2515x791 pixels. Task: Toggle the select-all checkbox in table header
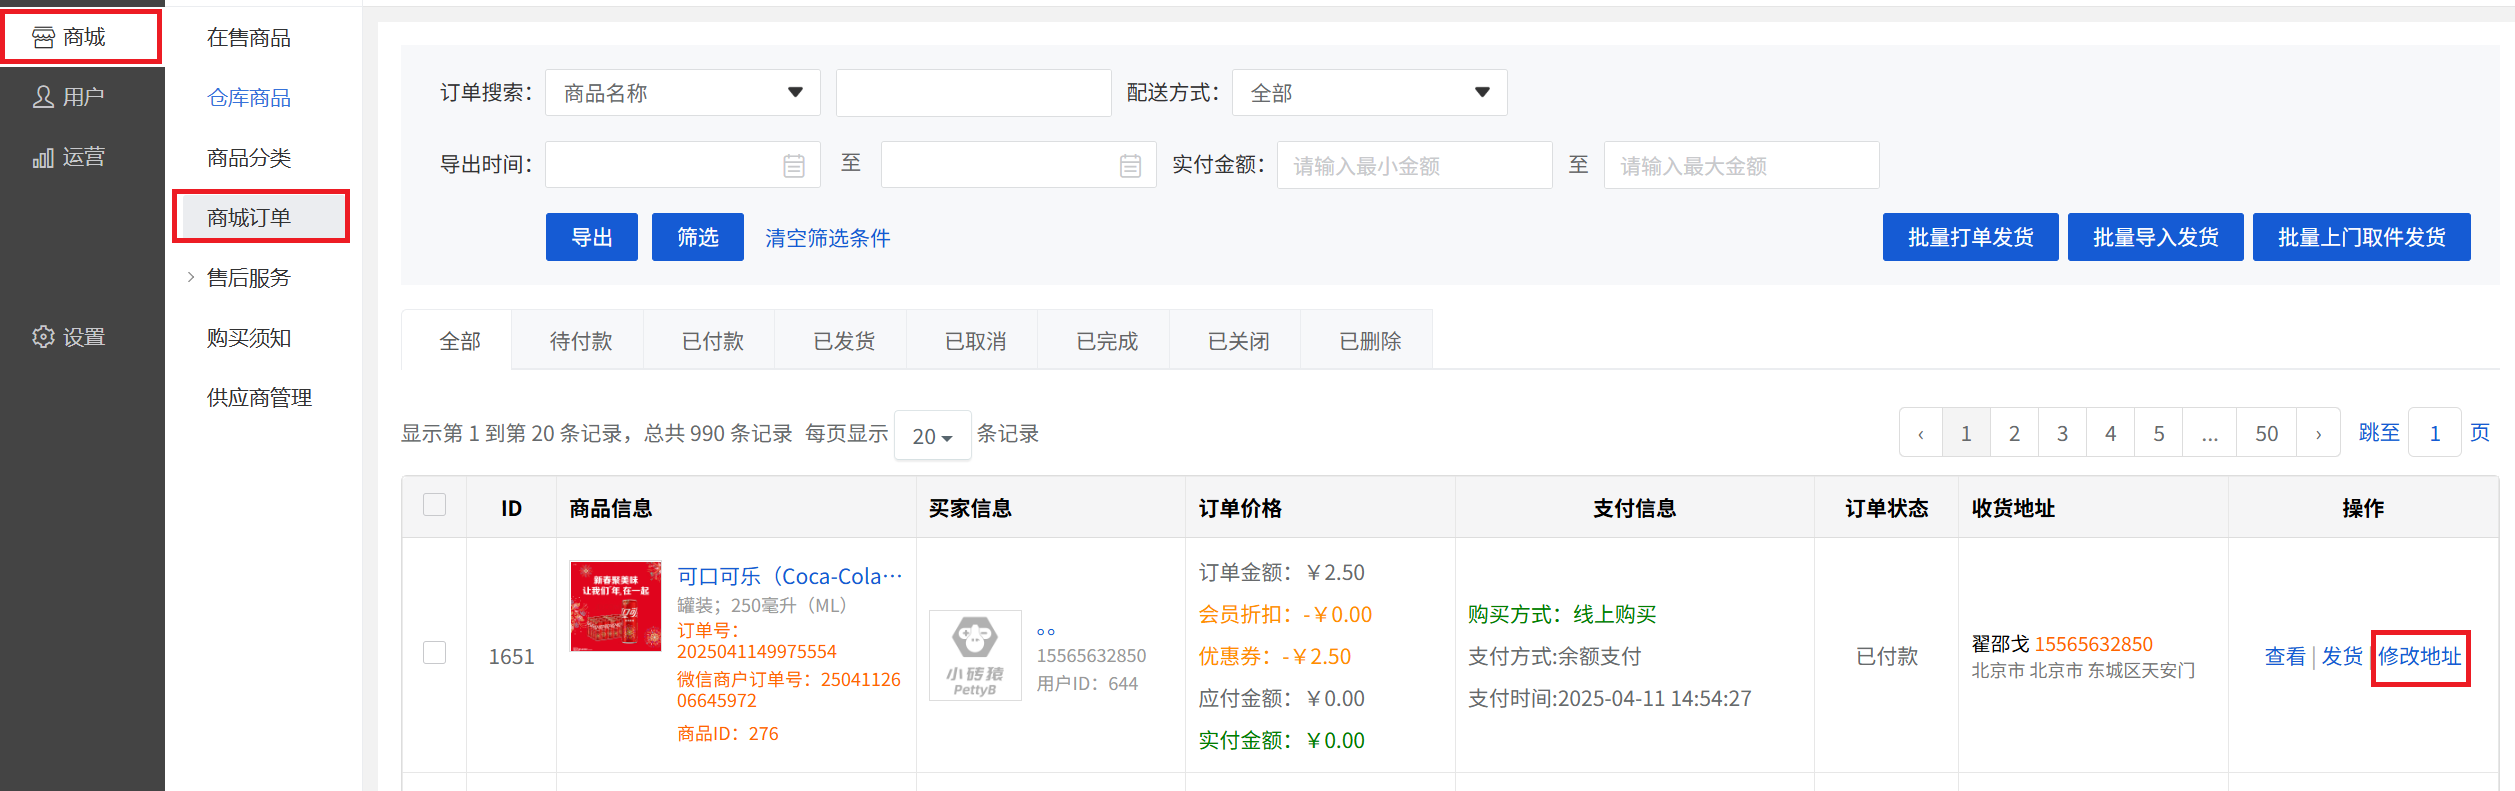pyautogui.click(x=434, y=505)
